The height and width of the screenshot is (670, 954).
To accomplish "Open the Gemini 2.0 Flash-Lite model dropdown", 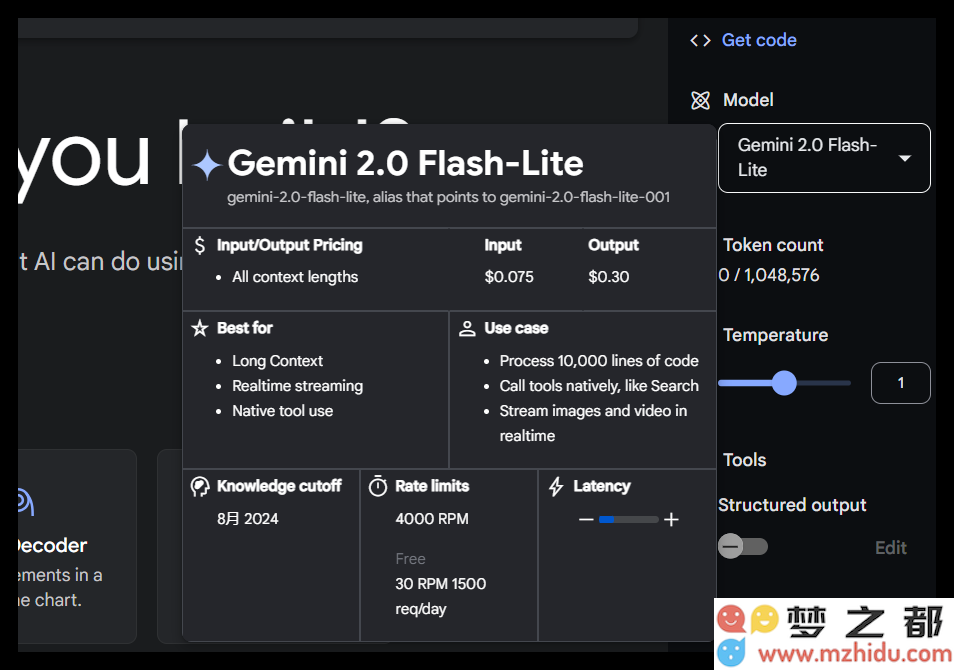I will tap(824, 158).
